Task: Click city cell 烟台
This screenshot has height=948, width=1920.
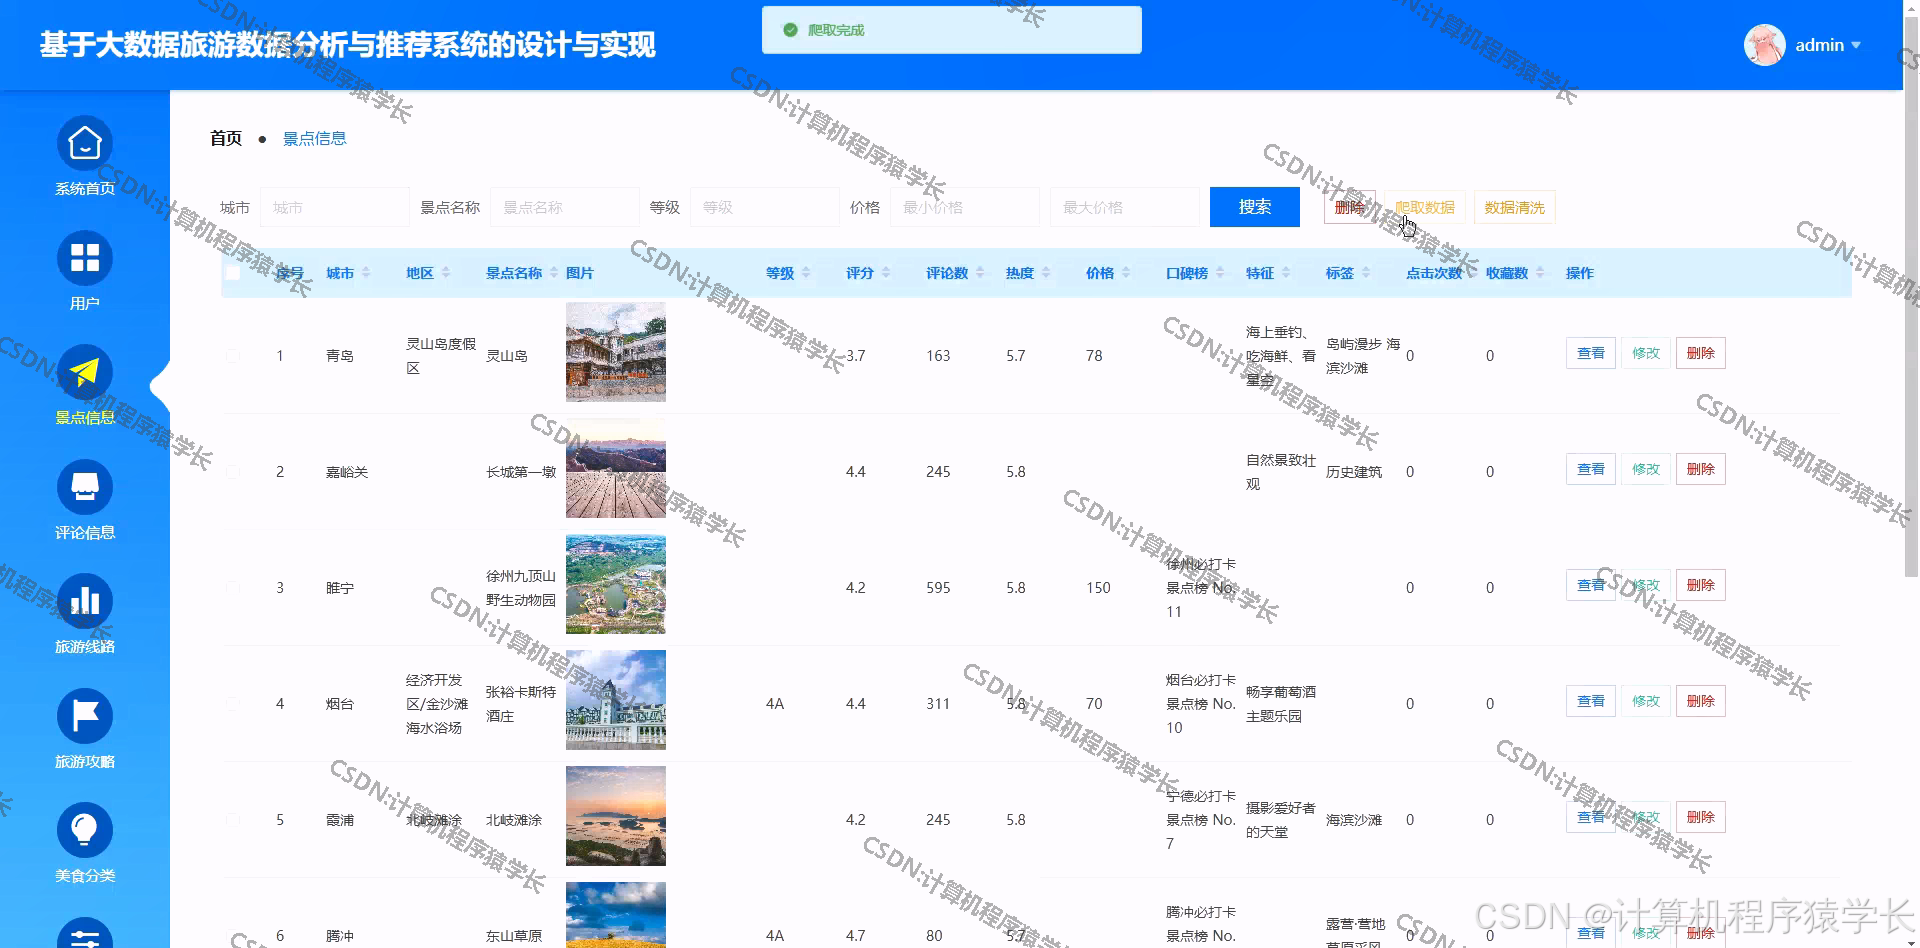Action: coord(340,704)
